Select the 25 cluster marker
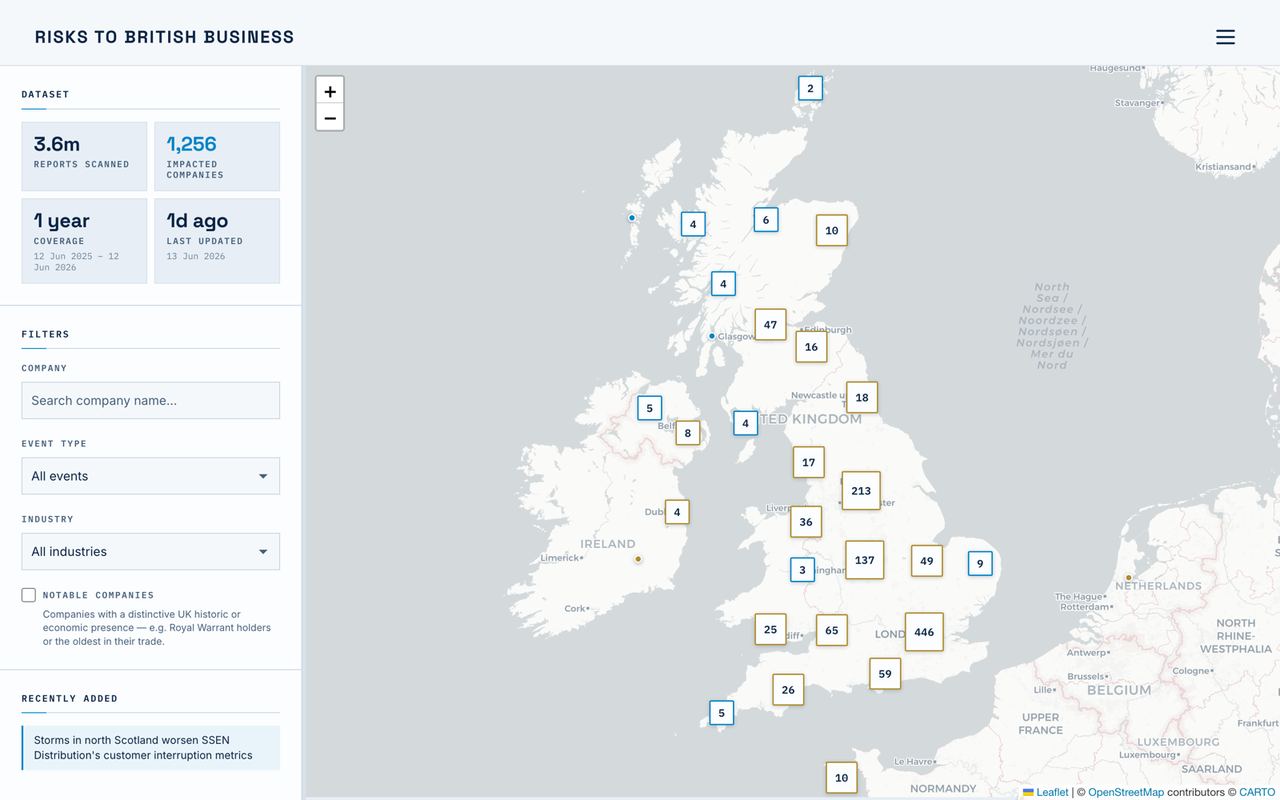Screen dimensions: 1280x800 tap(770, 629)
